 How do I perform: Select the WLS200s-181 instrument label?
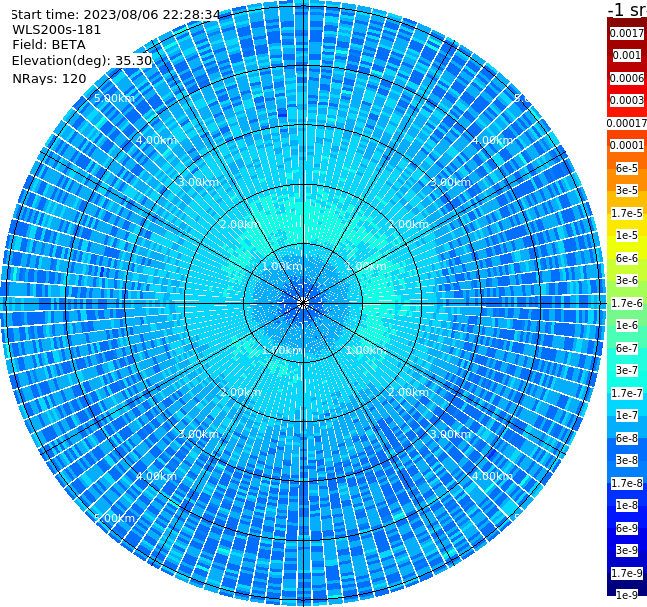57,30
